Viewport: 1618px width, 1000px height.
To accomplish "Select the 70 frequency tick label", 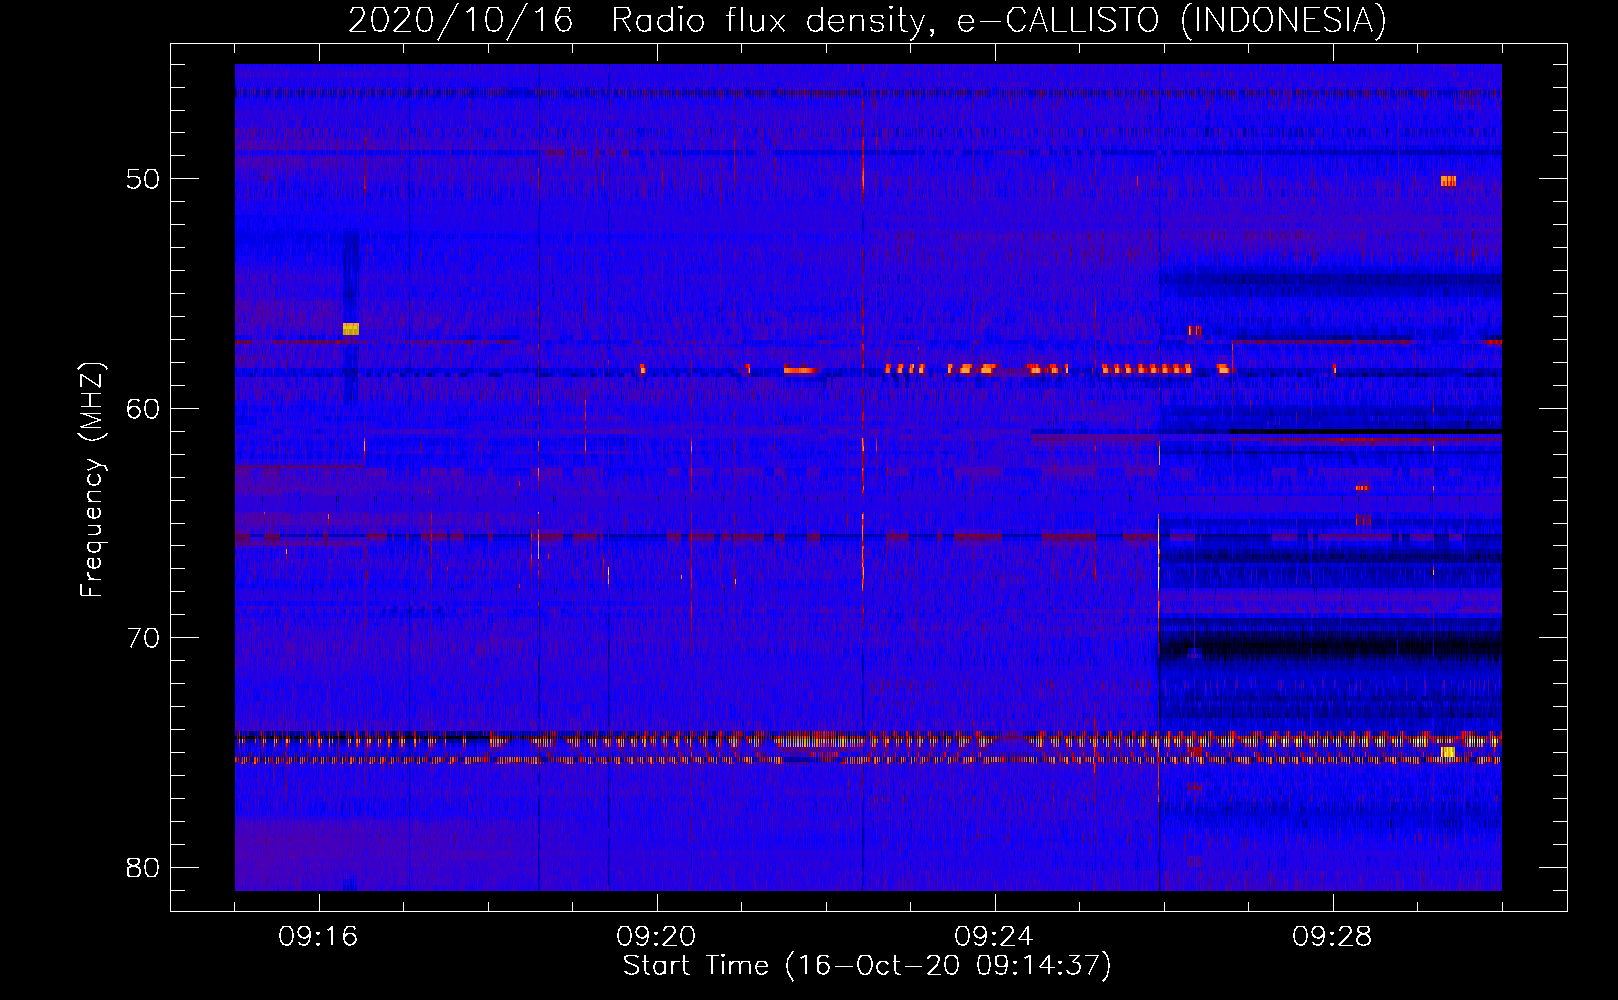I will pos(143,638).
